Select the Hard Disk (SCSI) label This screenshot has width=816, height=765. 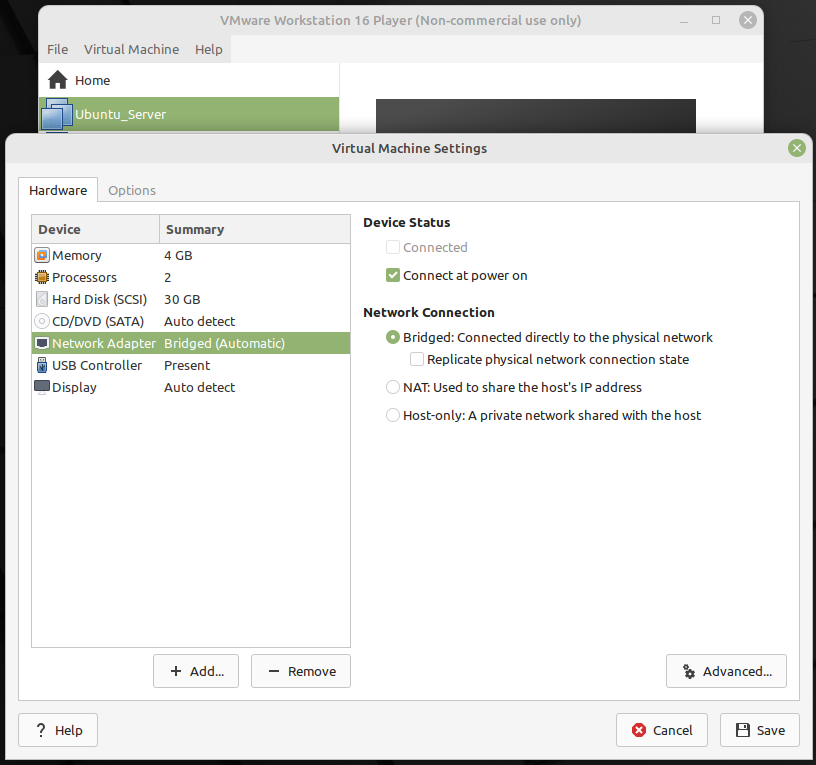coord(99,299)
